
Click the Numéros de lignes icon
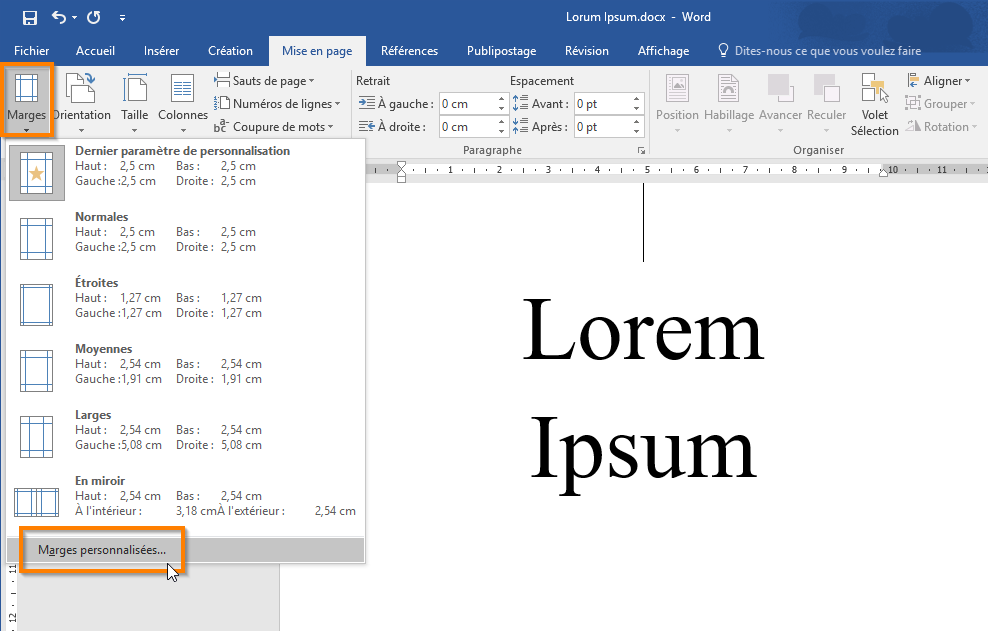pos(222,103)
